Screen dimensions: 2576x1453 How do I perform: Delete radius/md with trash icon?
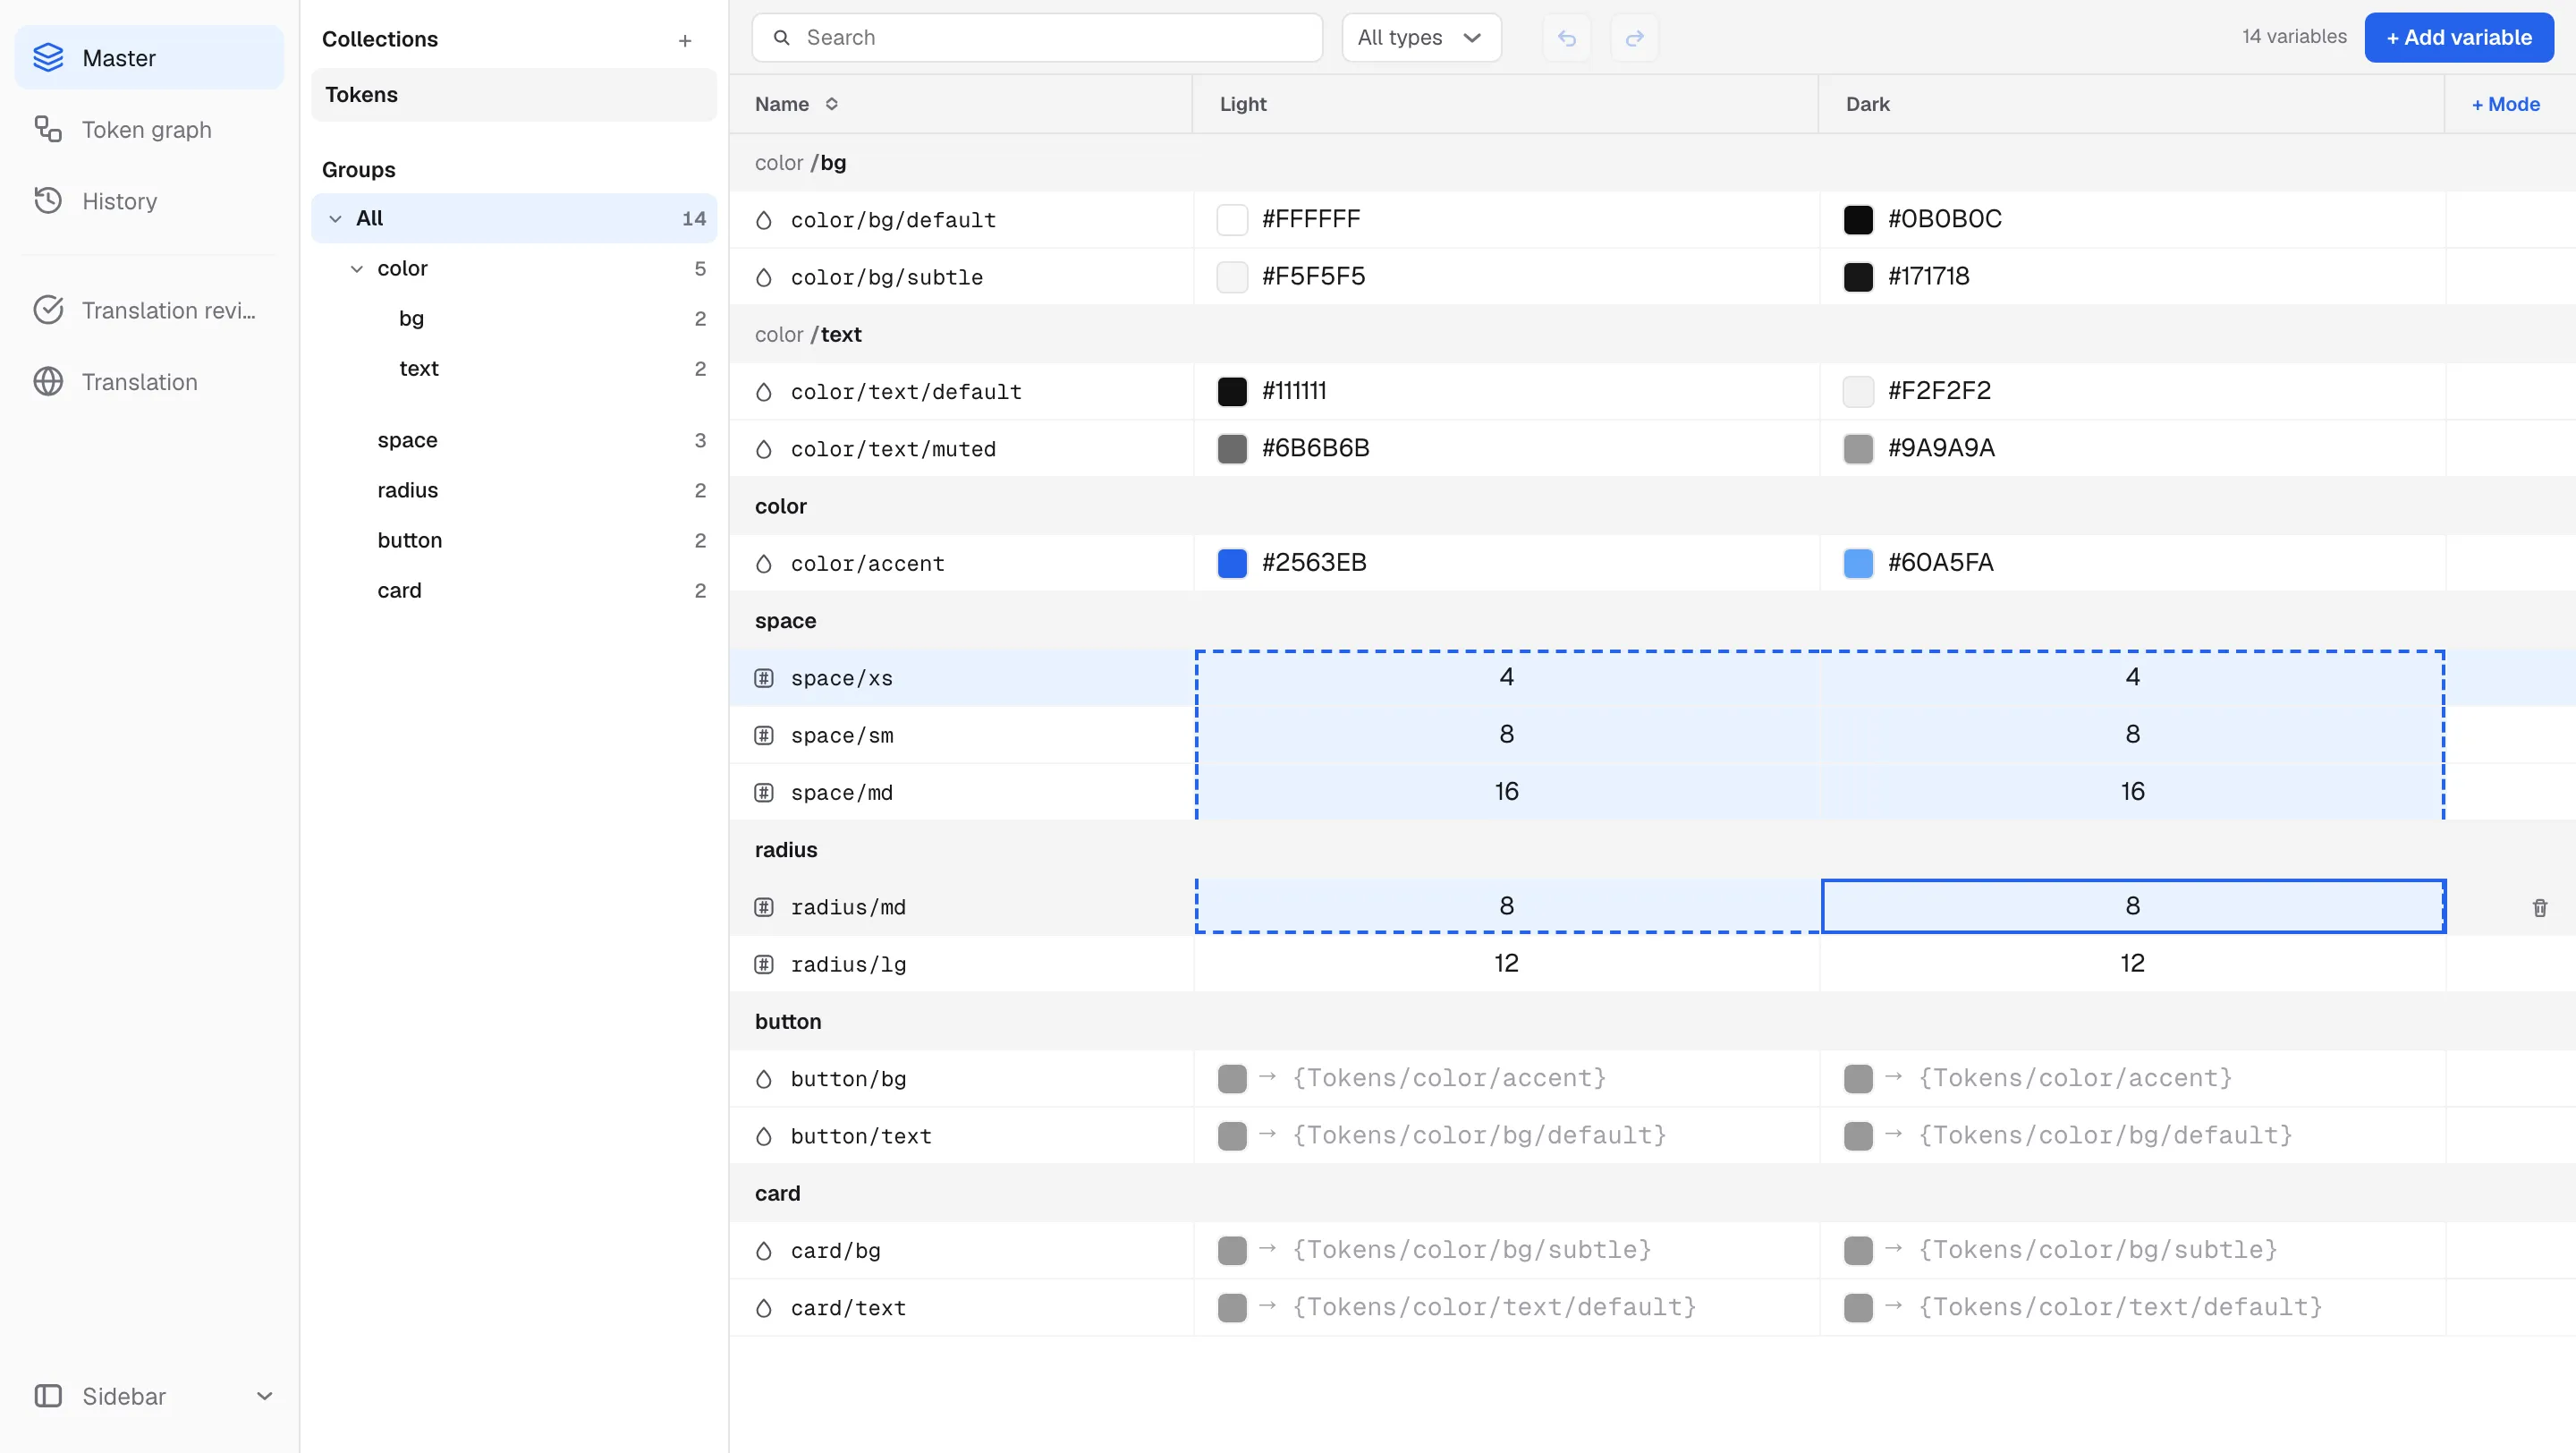tap(2540, 908)
